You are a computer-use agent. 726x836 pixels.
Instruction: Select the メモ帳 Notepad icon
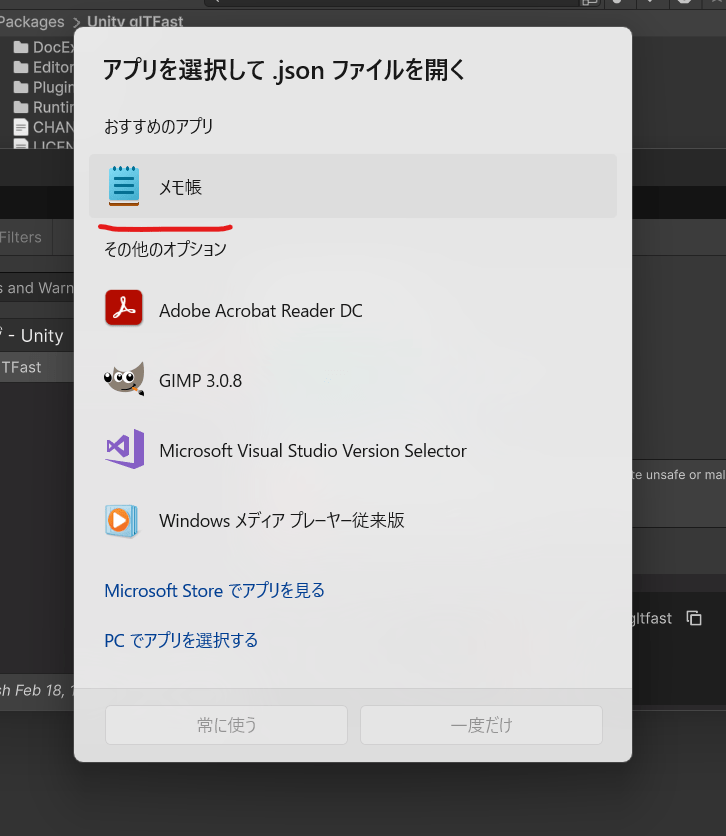pyautogui.click(x=124, y=186)
